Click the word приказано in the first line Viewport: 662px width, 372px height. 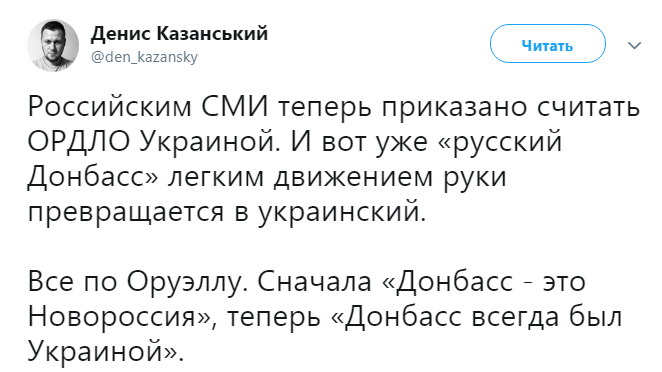point(455,107)
